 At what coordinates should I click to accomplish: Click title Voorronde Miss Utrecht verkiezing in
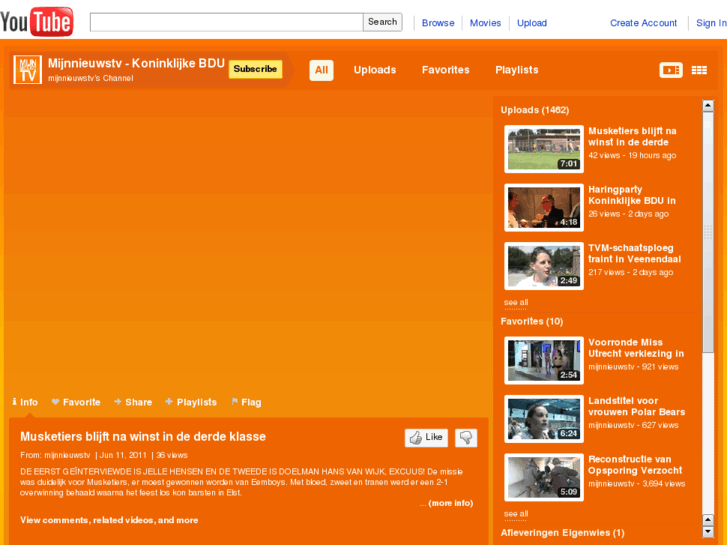(x=636, y=348)
